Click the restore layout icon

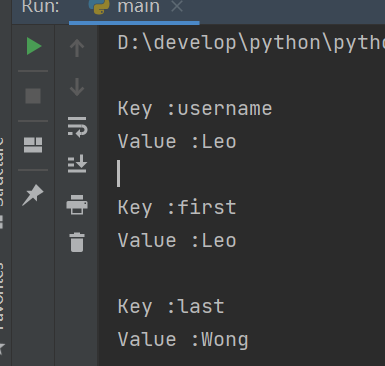pos(33,145)
